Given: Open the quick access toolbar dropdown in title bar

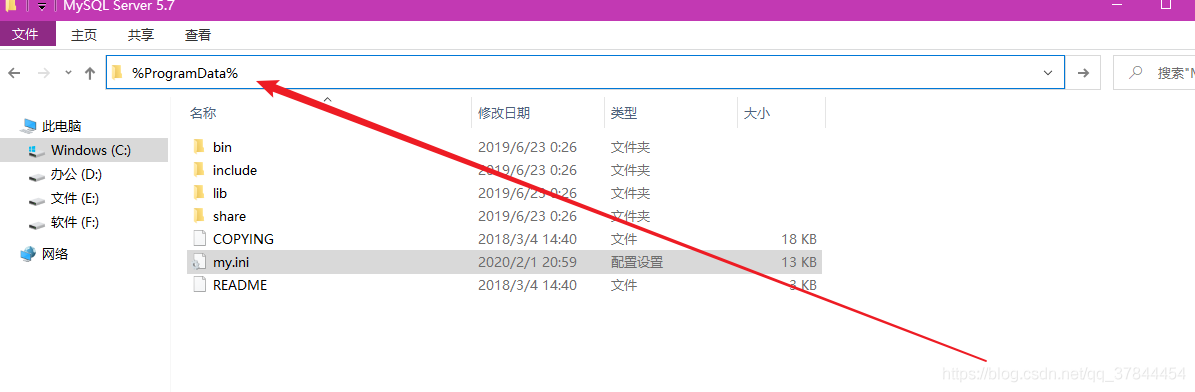Looking at the screenshot, I should (41, 6).
